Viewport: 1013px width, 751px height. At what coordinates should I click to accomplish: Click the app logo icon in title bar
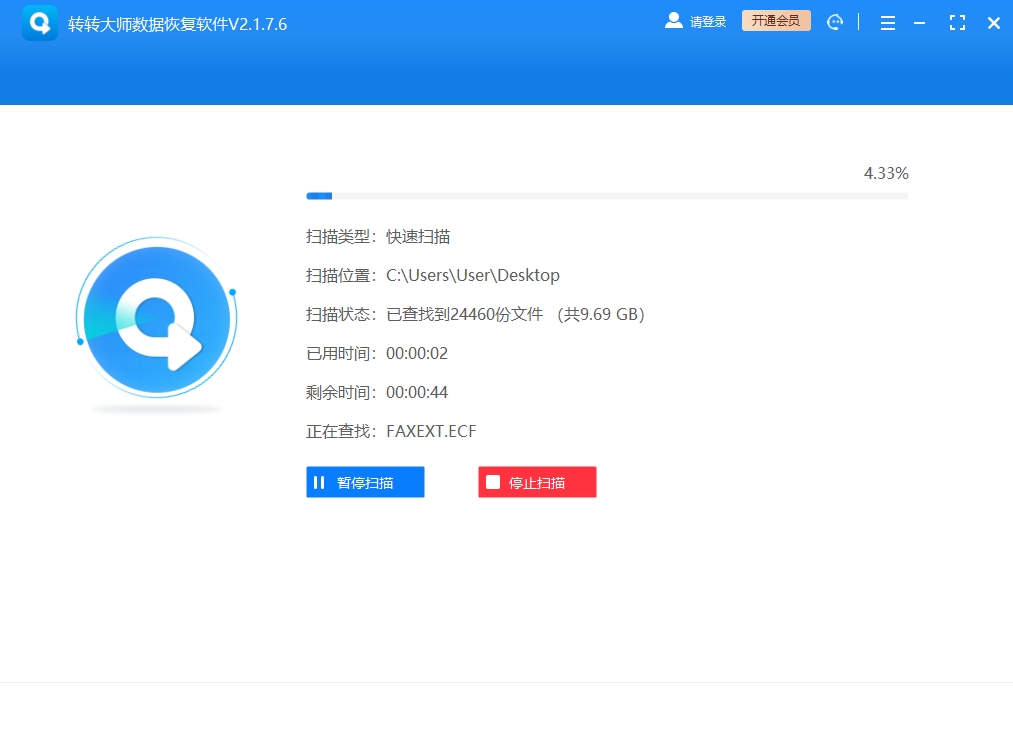(x=39, y=22)
